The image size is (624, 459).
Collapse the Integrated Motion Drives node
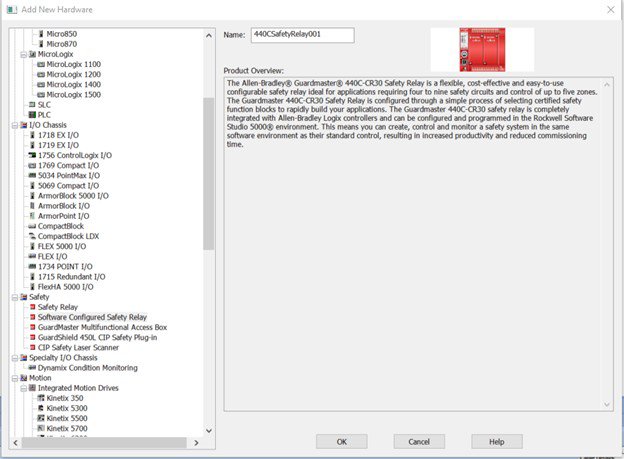(x=23, y=388)
